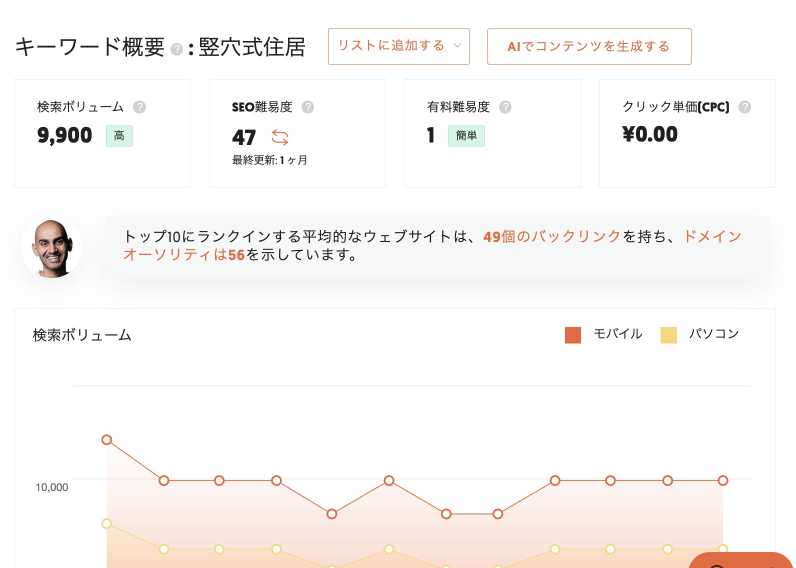Image resolution: width=796 pixels, height=568 pixels.
Task: Click the help icon beside SEO難易度
Action: click(x=308, y=107)
